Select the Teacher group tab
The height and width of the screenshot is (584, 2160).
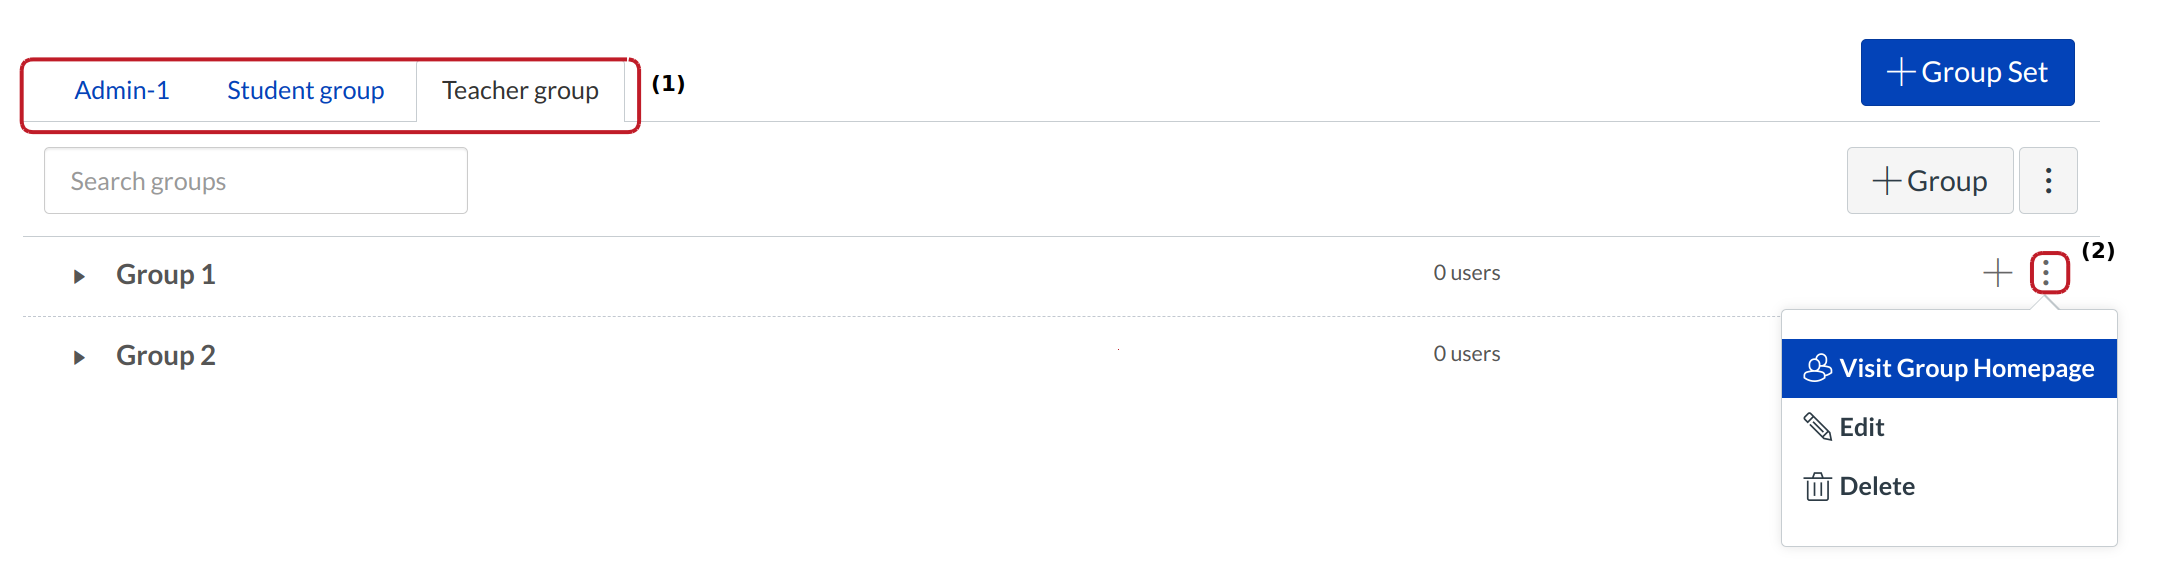(x=520, y=91)
